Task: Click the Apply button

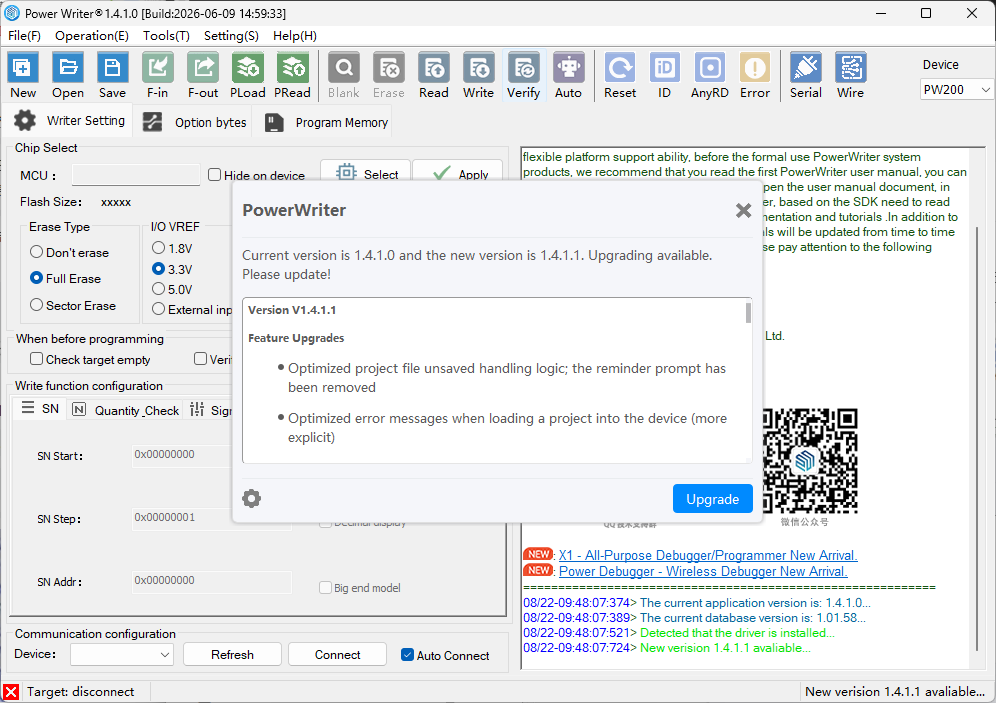Action: click(458, 173)
